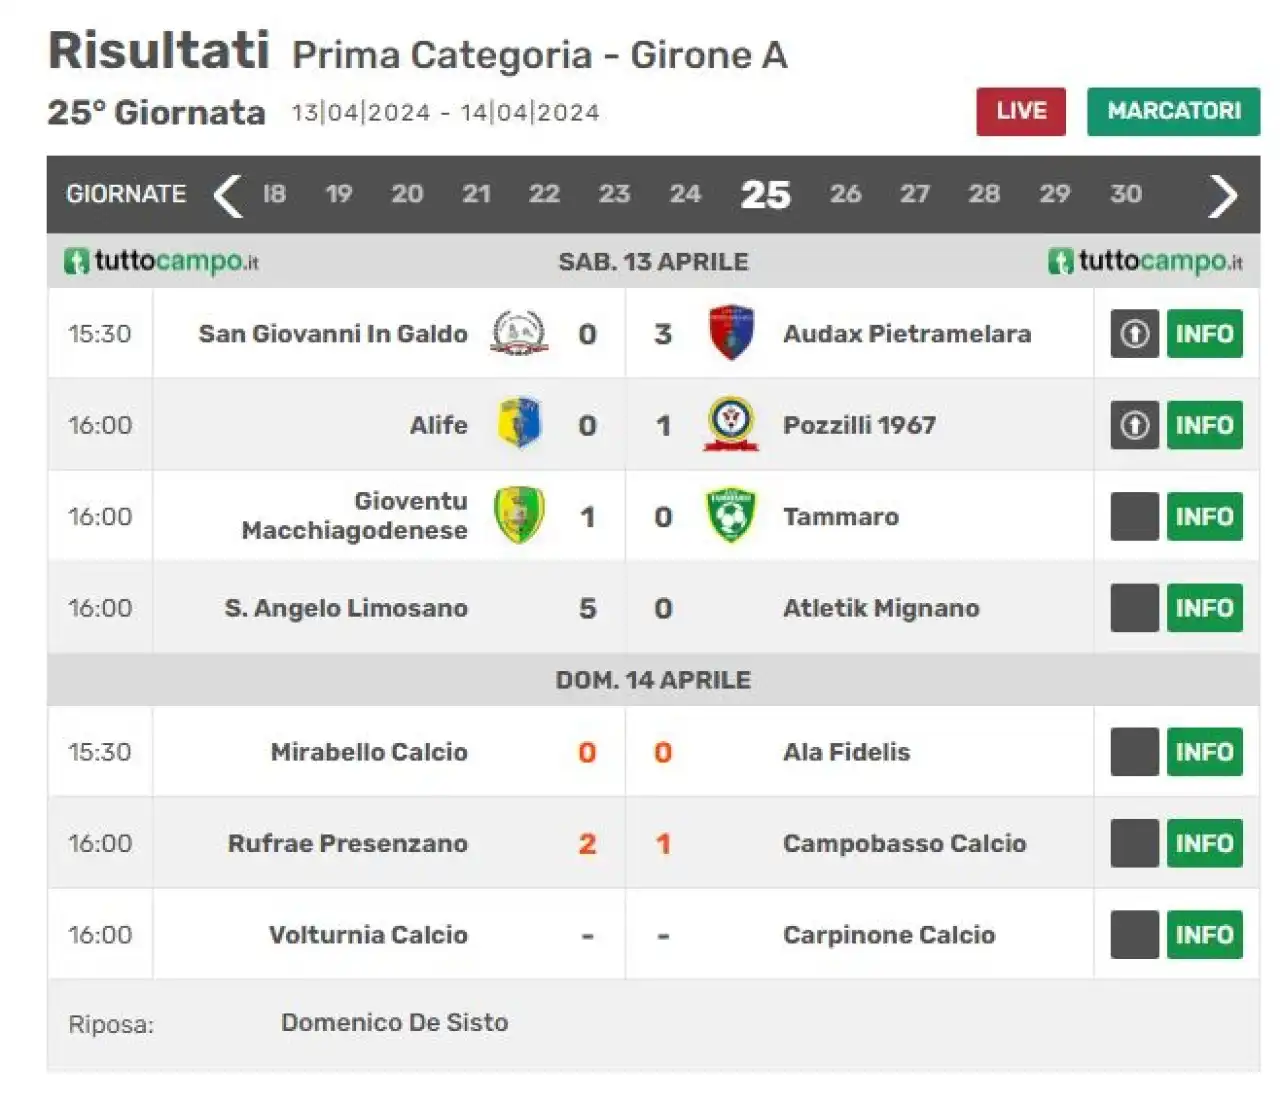The height and width of the screenshot is (1101, 1280).
Task: Click the Audax Pietramelara team crest
Action: point(731,333)
